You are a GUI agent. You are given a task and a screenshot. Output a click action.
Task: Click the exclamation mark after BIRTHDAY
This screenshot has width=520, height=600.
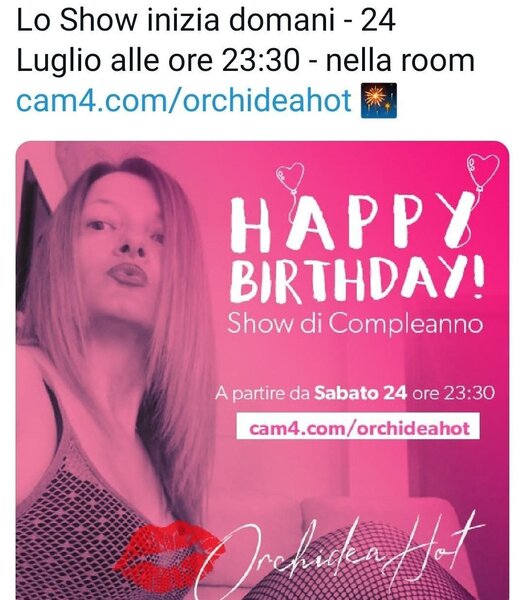coord(479,279)
